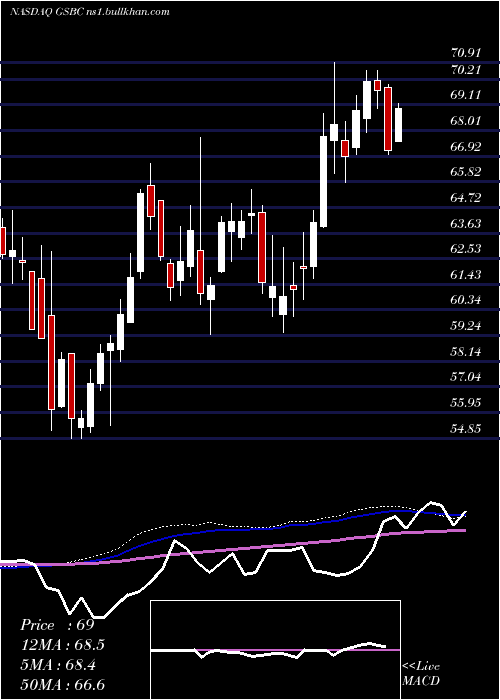This screenshot has height=700, width=500.
Task: Click the 69.11 price axis label
Action: 466,95
